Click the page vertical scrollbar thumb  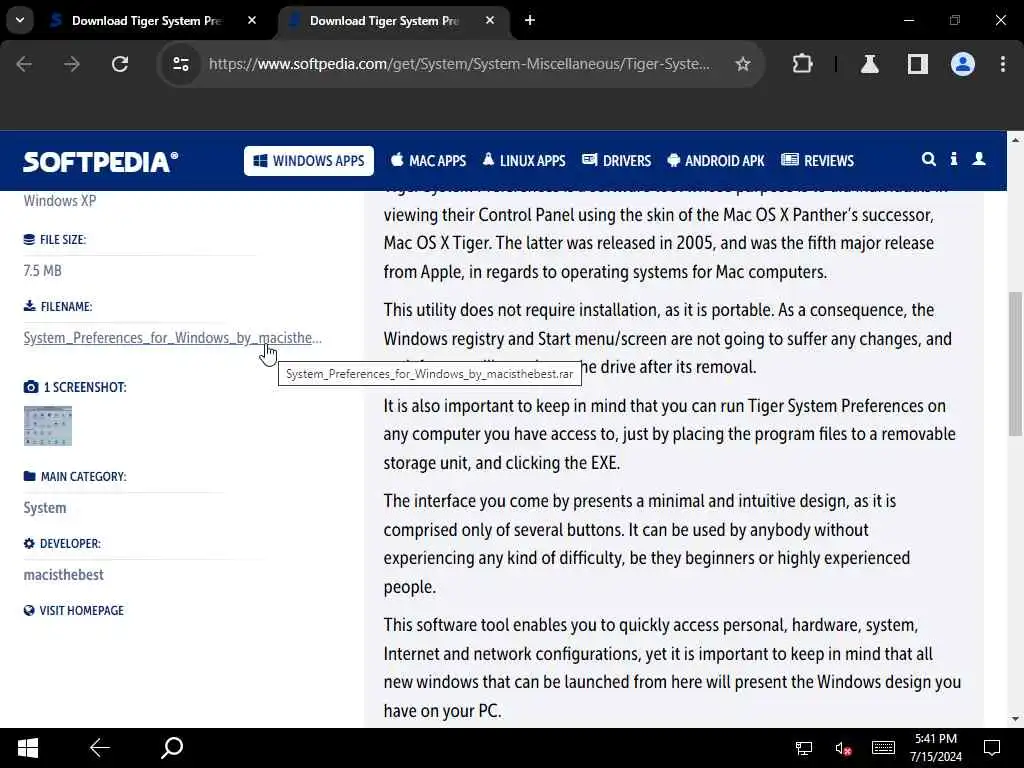coord(1015,363)
